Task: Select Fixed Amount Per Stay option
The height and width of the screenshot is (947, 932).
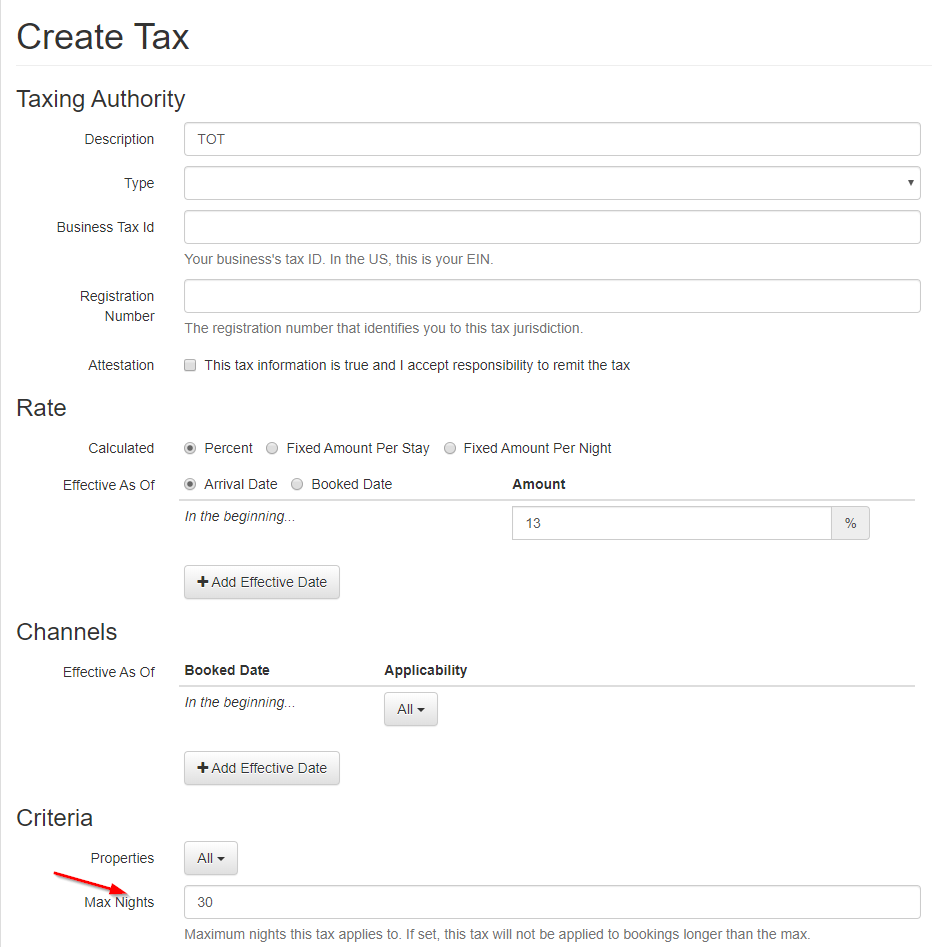Action: [x=272, y=448]
